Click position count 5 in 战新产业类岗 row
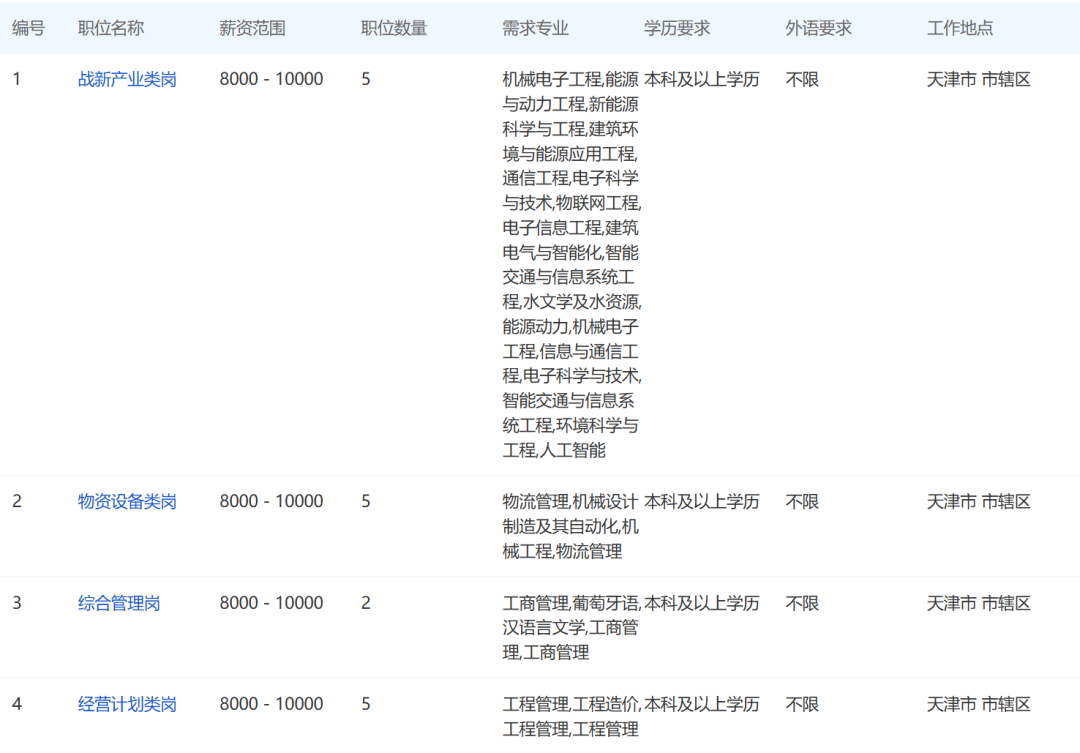Image resolution: width=1080 pixels, height=753 pixels. (366, 79)
